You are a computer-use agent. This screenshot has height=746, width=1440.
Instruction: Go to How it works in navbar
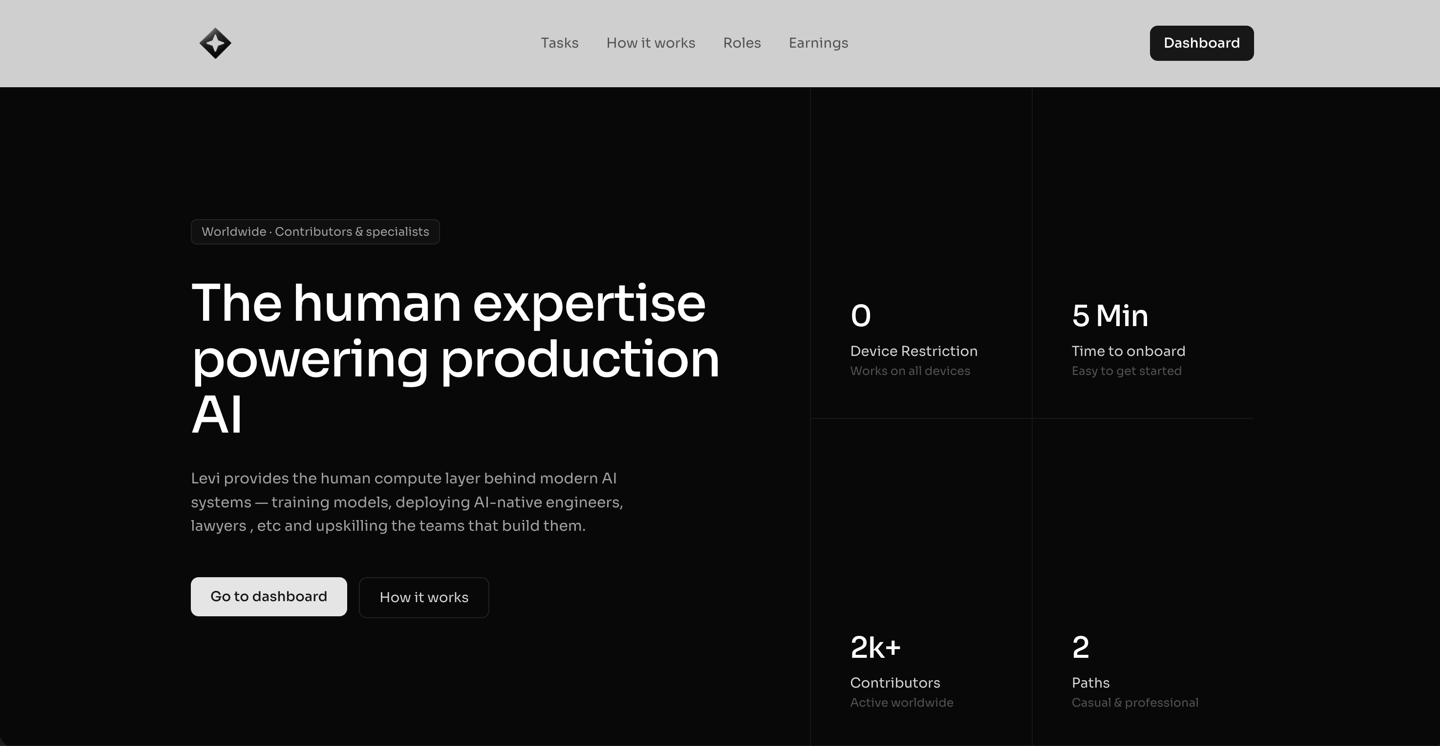650,43
